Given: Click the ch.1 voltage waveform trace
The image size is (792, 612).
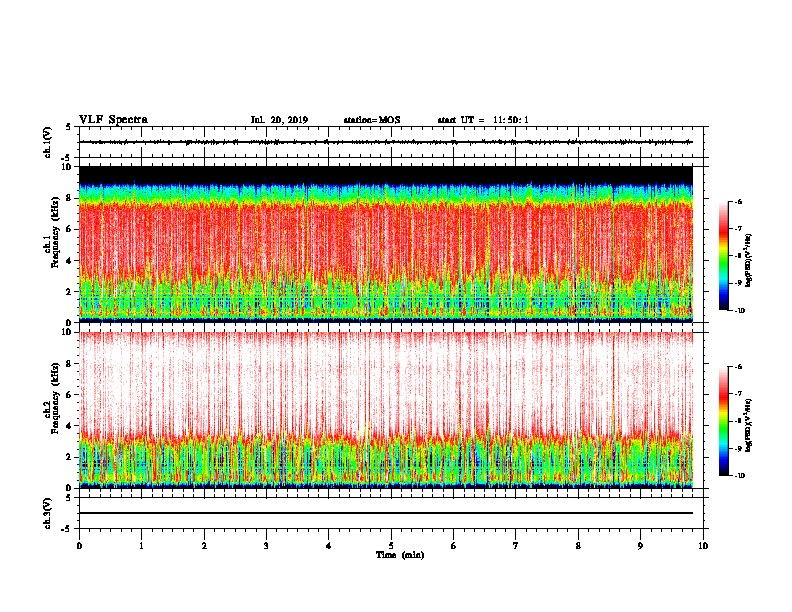Looking at the screenshot, I should pos(386,142).
